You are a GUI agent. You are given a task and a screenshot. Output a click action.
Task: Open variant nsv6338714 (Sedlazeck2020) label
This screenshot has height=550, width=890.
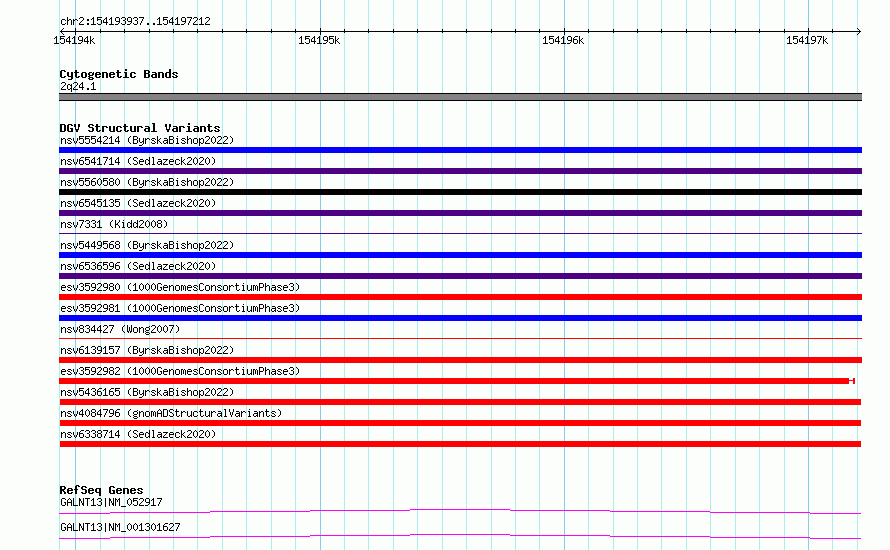[x=138, y=434]
